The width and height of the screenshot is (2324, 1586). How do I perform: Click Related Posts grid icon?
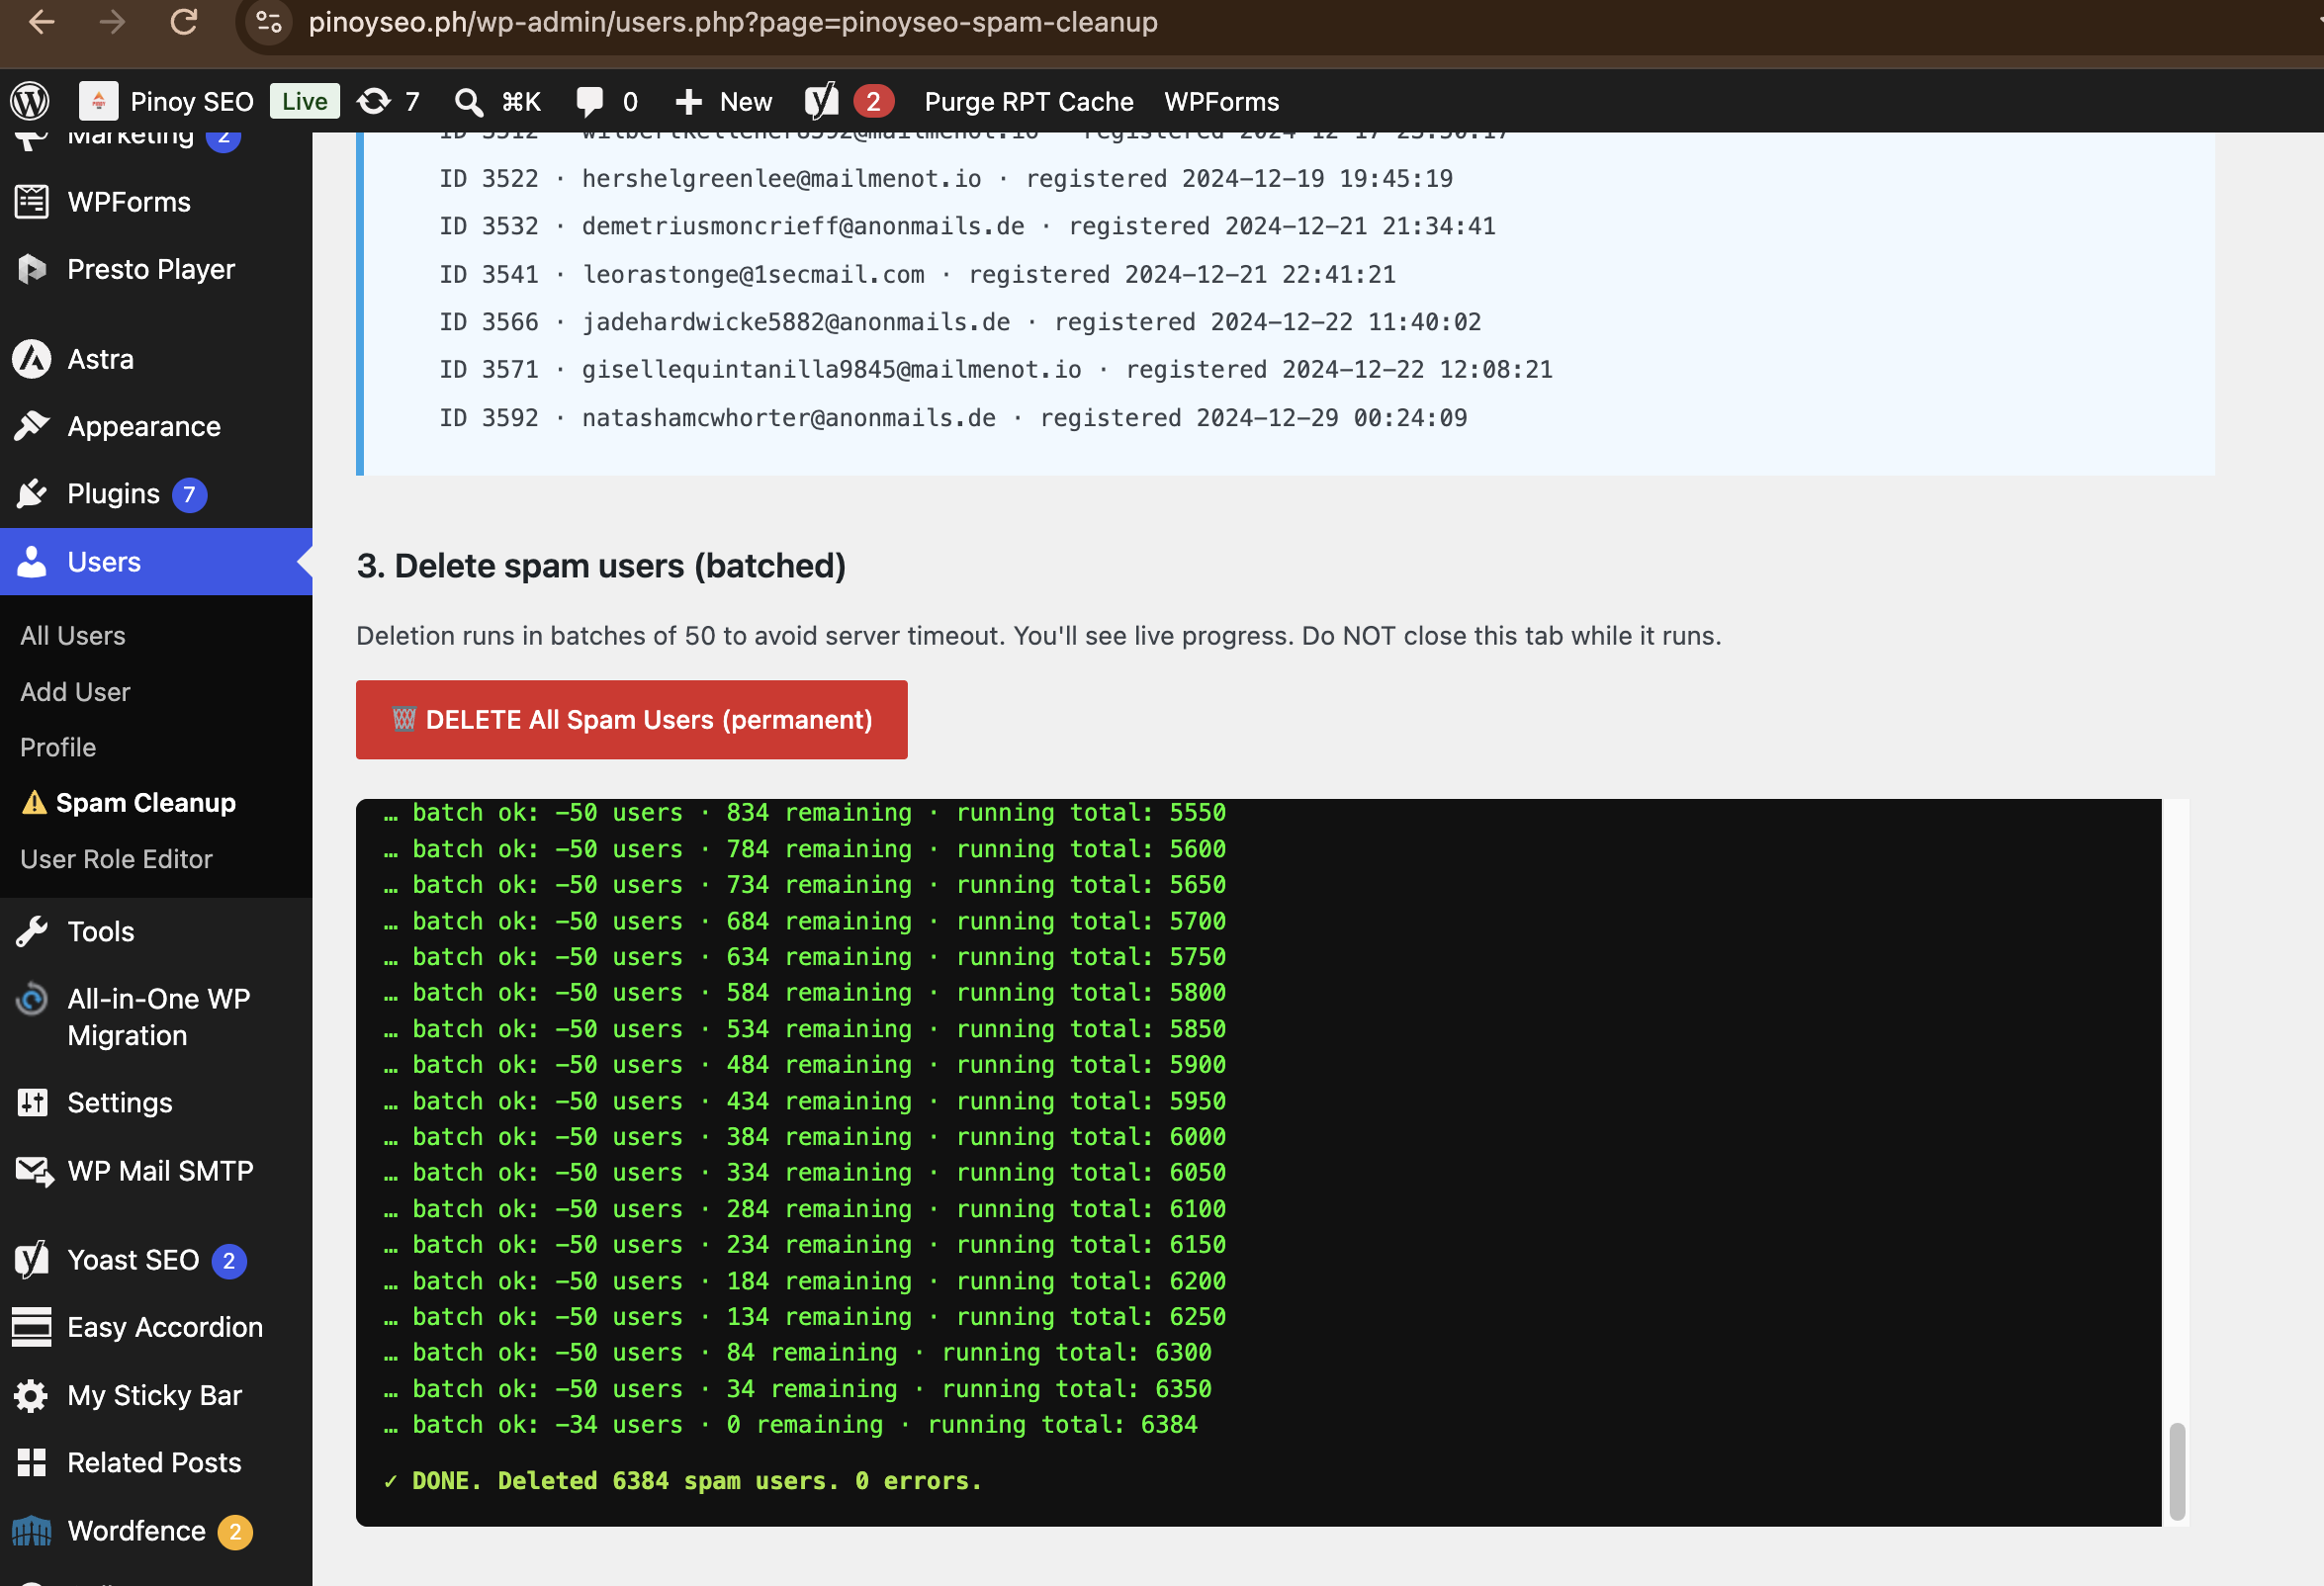click(32, 1462)
